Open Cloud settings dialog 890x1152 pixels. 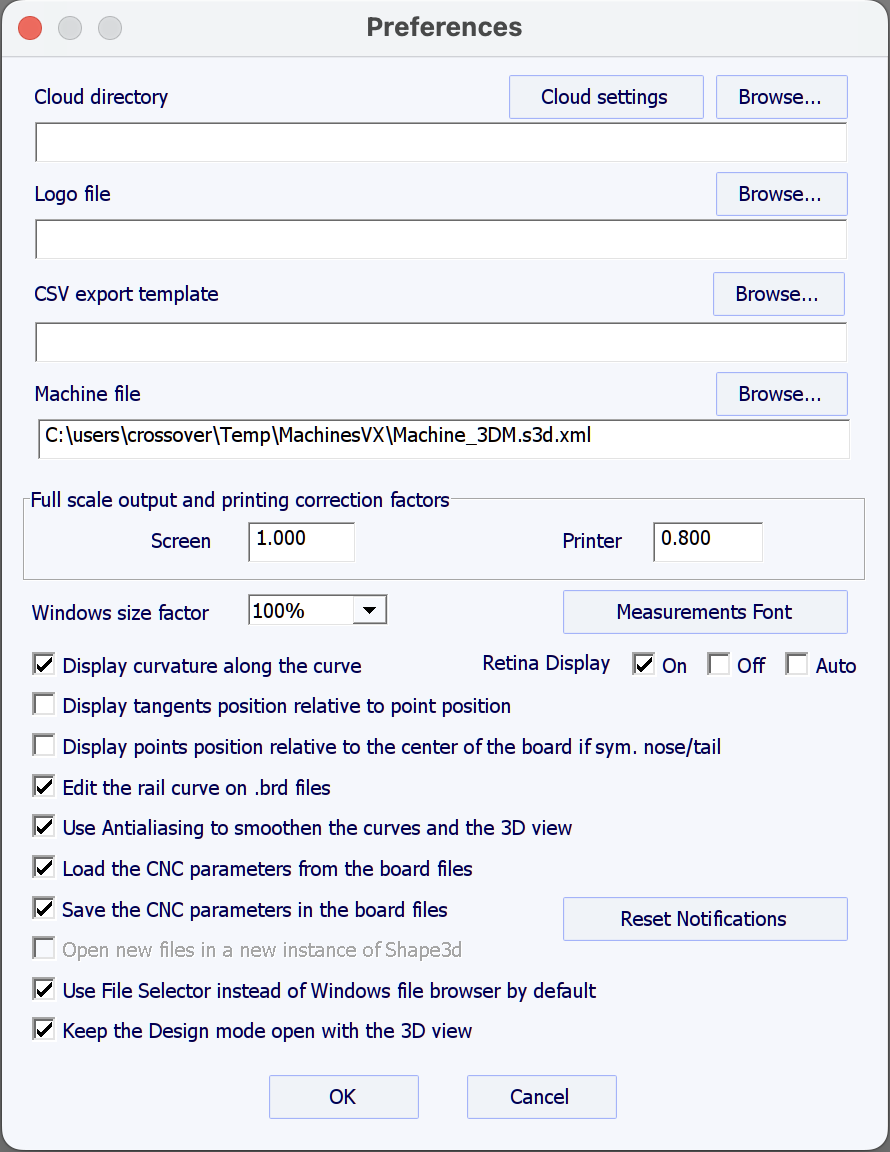point(605,97)
